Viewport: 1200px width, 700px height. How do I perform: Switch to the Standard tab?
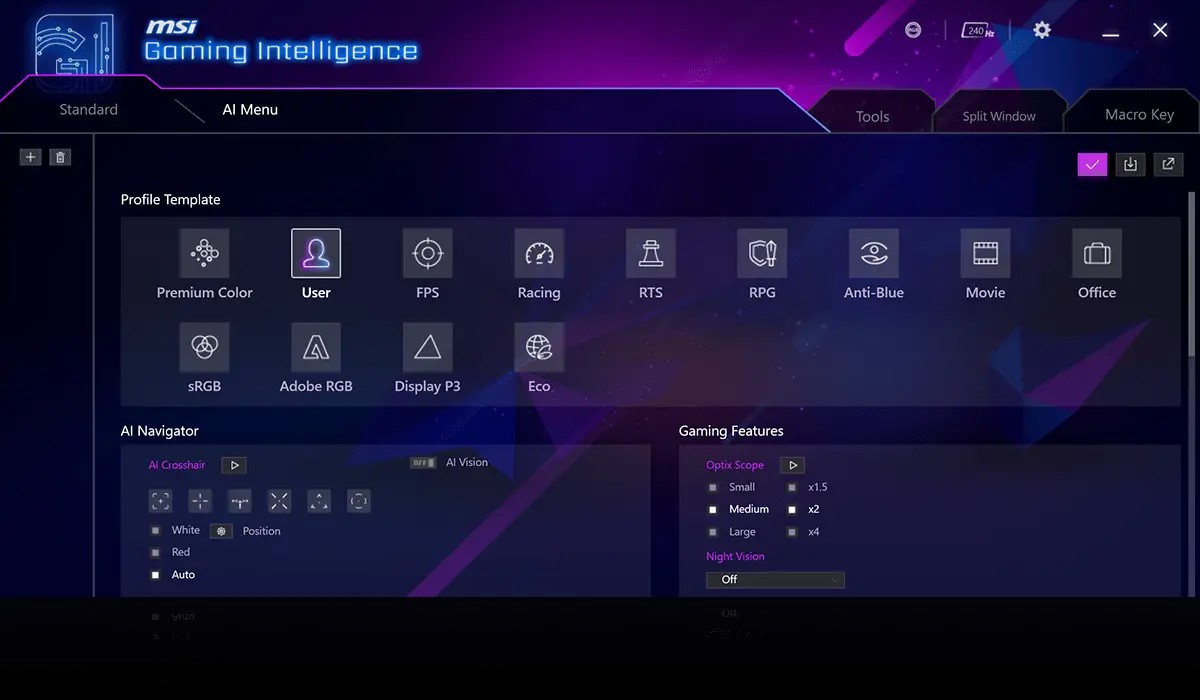(88, 109)
